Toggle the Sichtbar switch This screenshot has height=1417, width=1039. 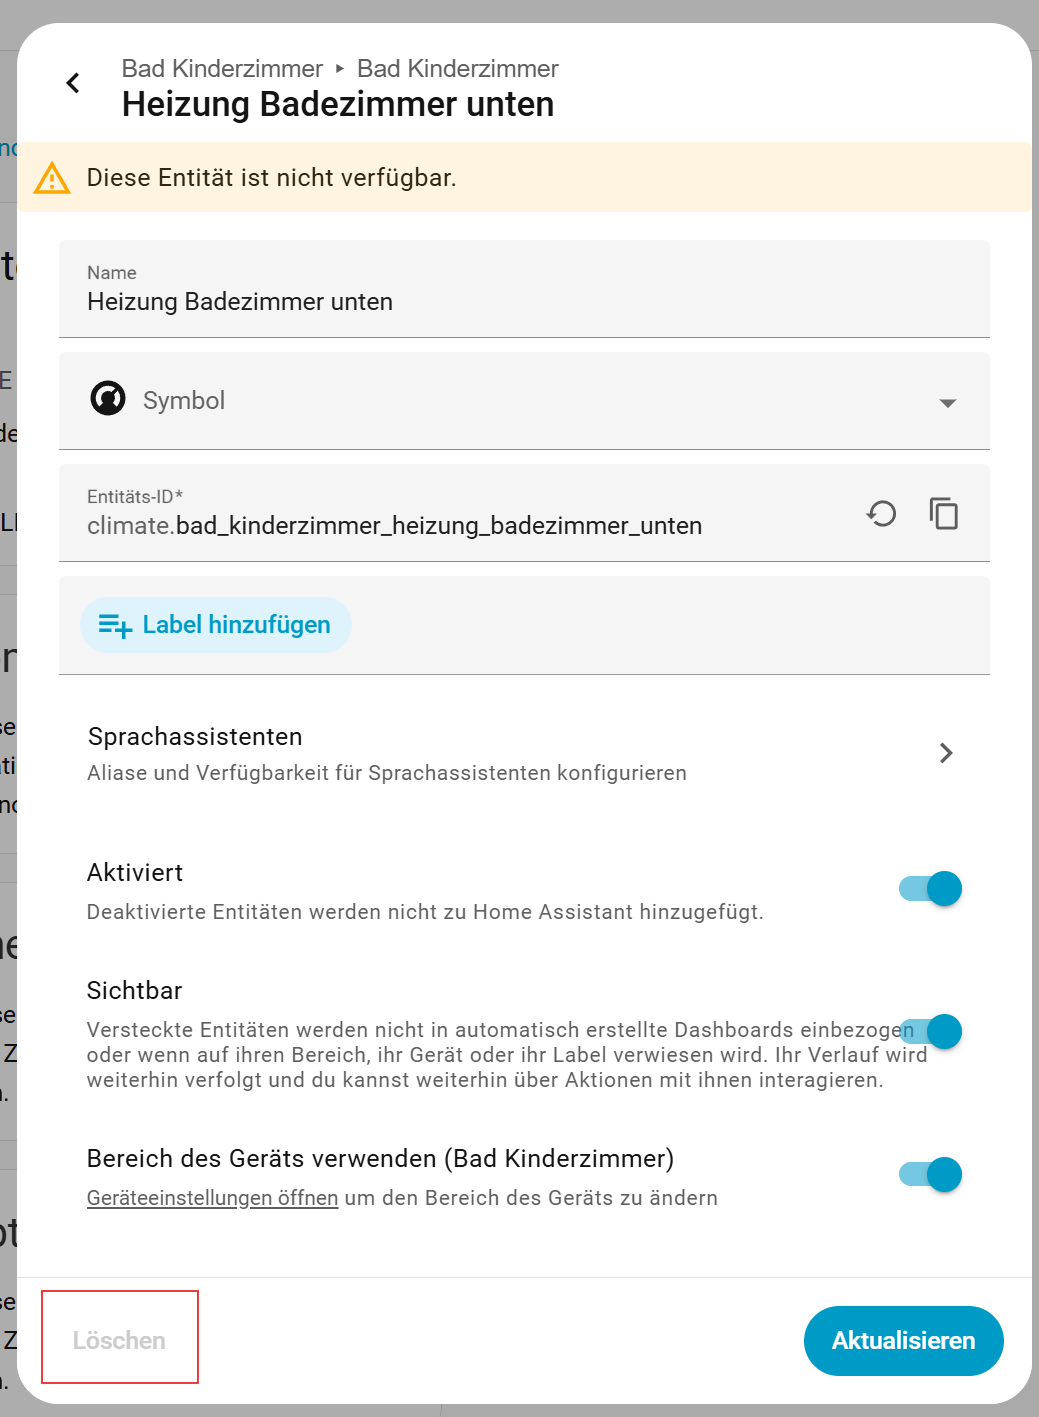pyautogui.click(x=930, y=1031)
